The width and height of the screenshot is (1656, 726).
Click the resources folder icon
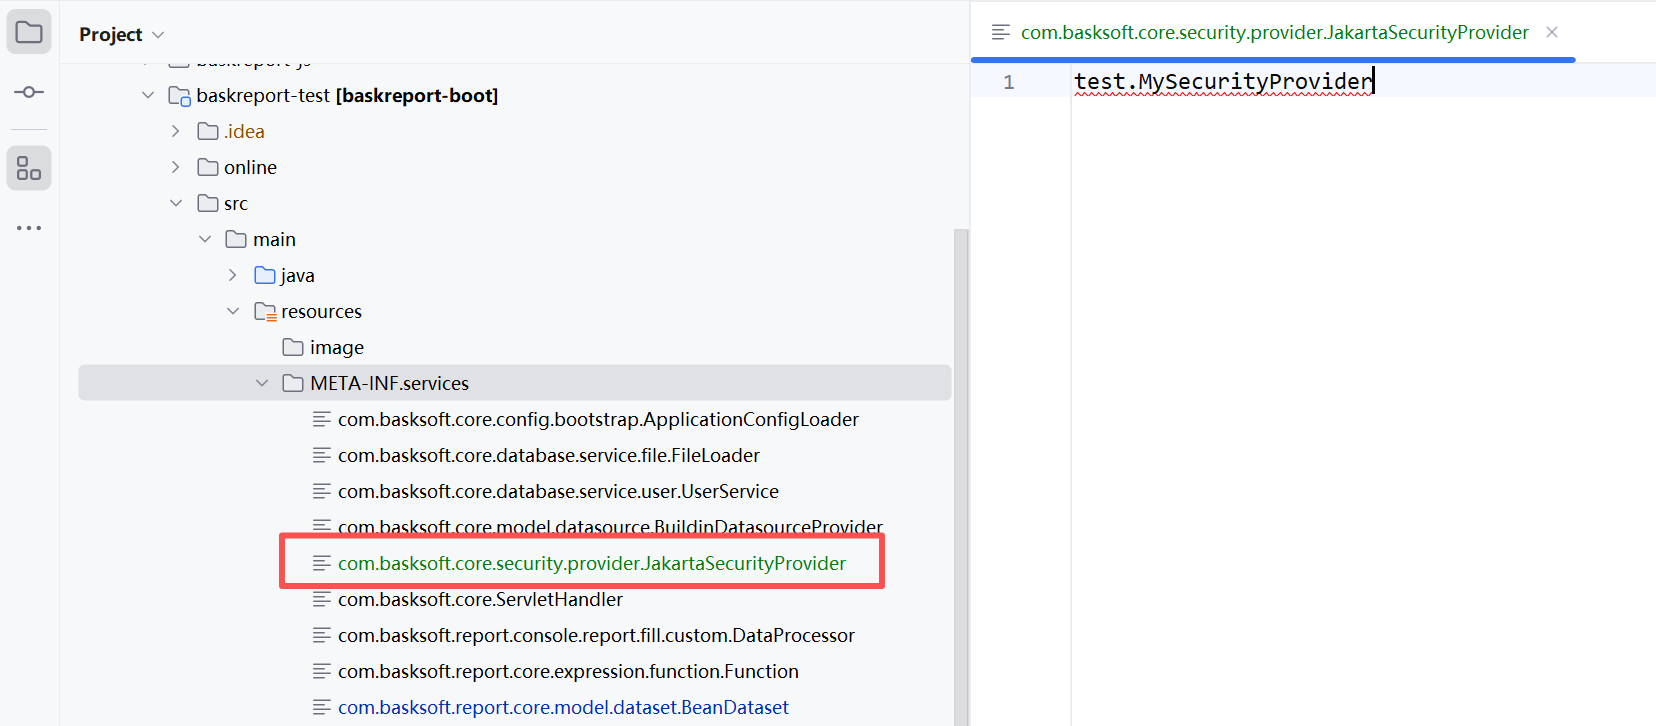(265, 312)
